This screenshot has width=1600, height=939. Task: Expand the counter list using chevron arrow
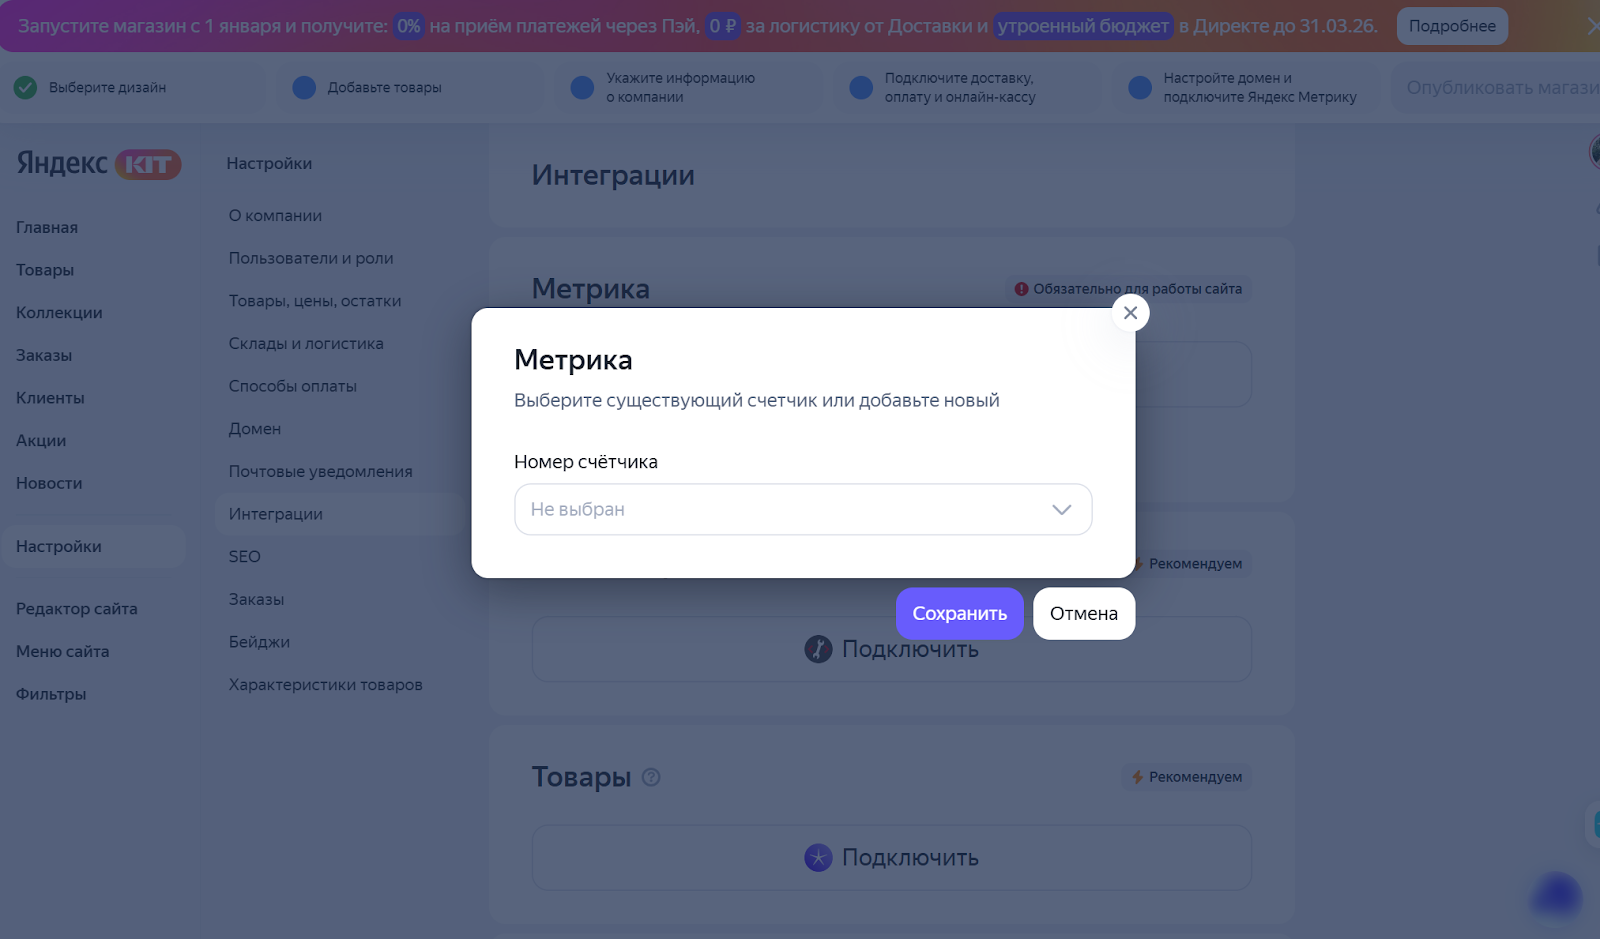(1061, 510)
